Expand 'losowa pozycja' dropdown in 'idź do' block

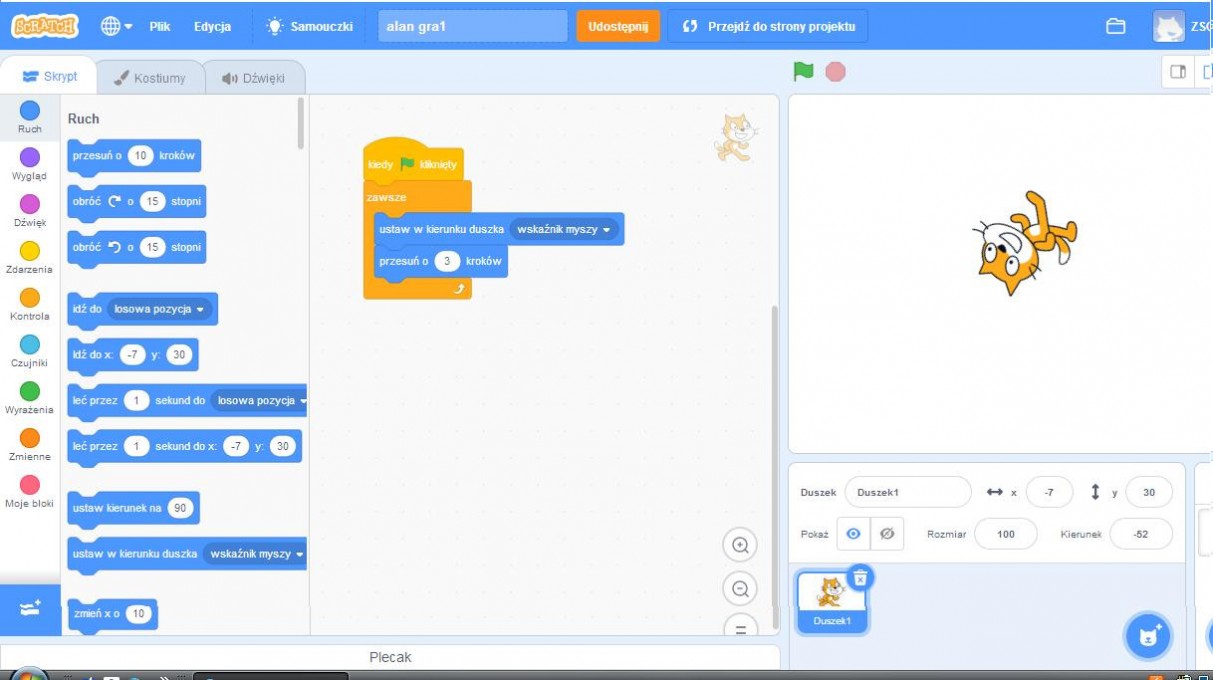pos(200,309)
